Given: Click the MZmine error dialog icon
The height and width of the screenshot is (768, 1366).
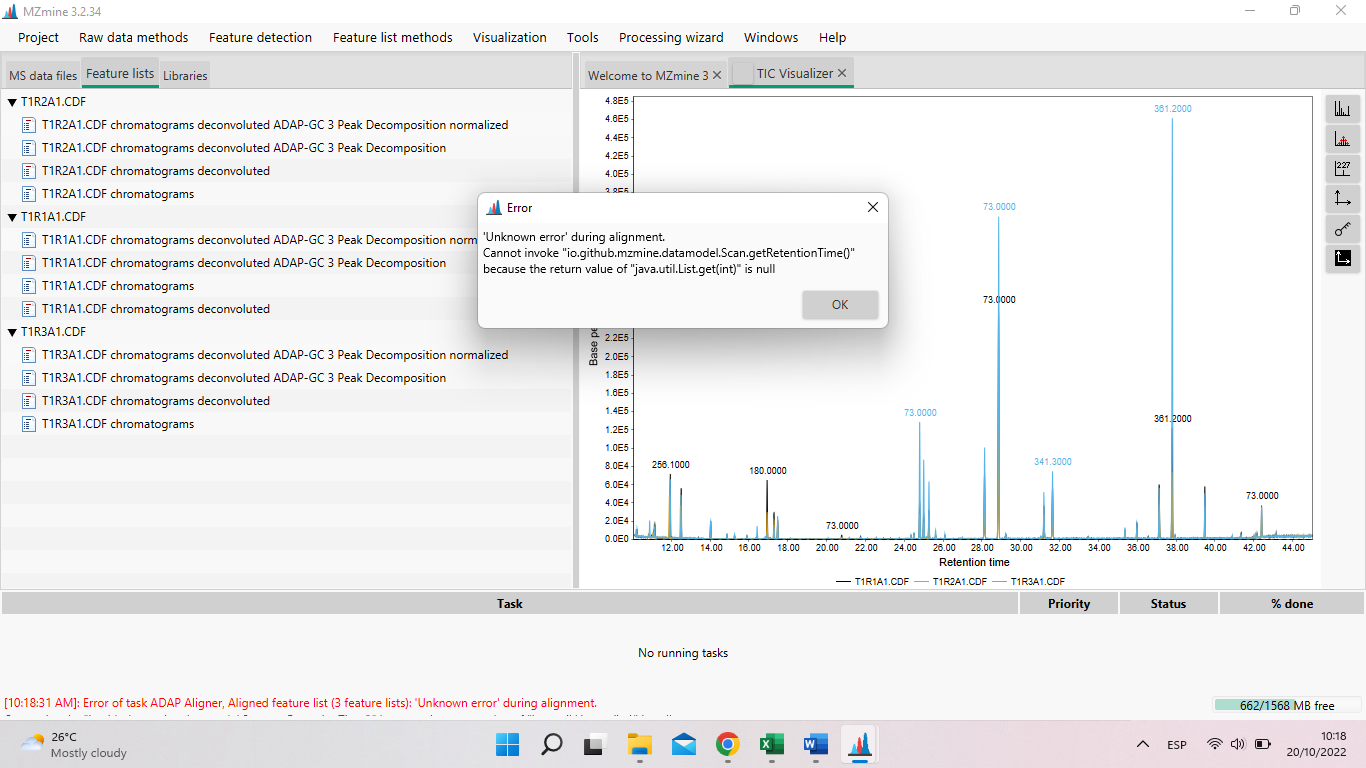Looking at the screenshot, I should click(492, 207).
